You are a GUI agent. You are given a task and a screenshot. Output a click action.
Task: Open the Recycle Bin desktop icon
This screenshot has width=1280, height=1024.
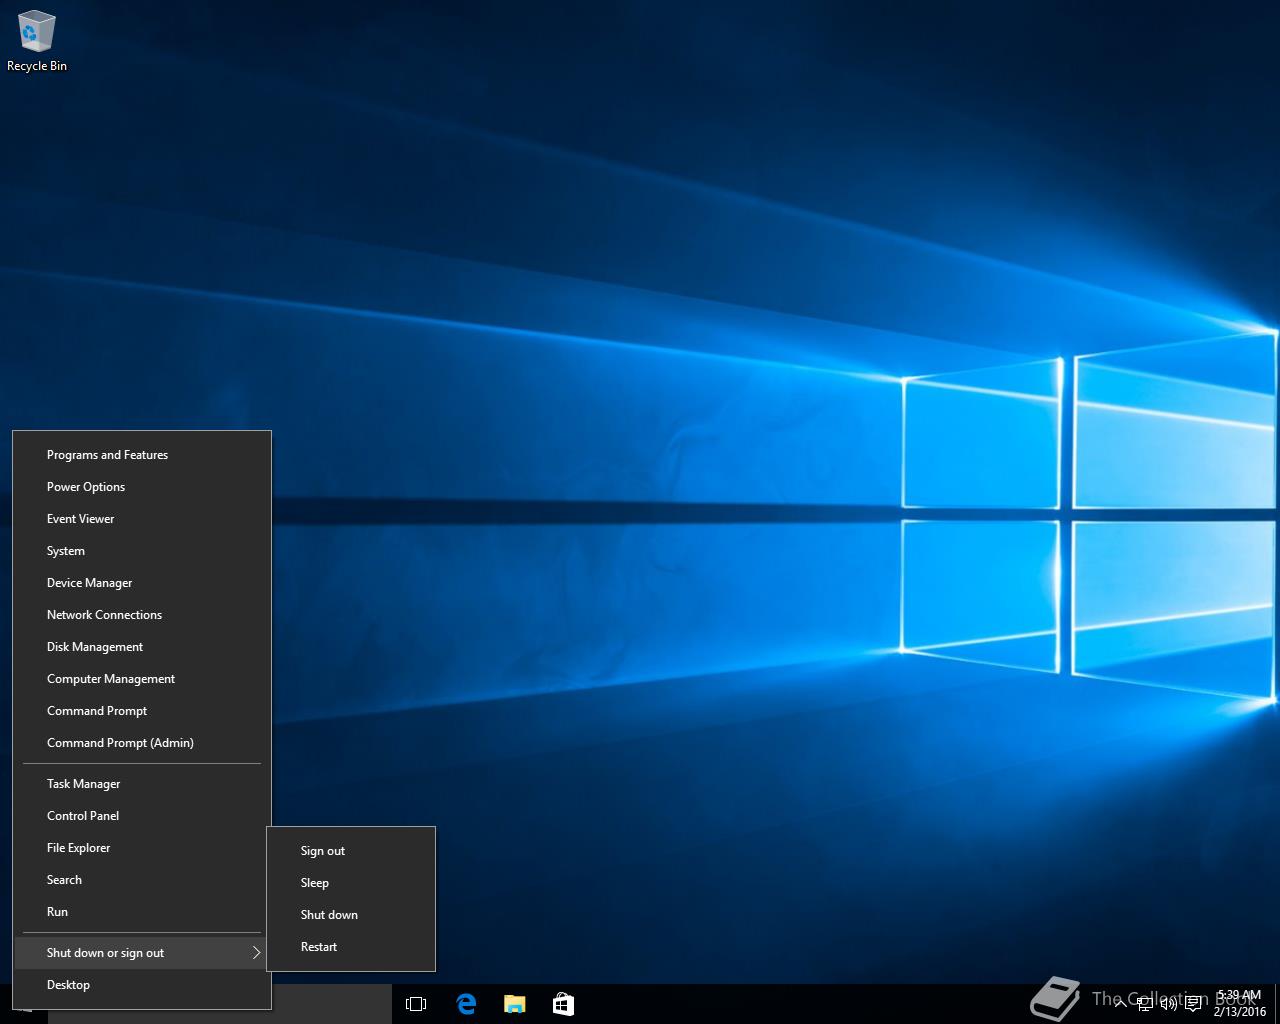(36, 42)
